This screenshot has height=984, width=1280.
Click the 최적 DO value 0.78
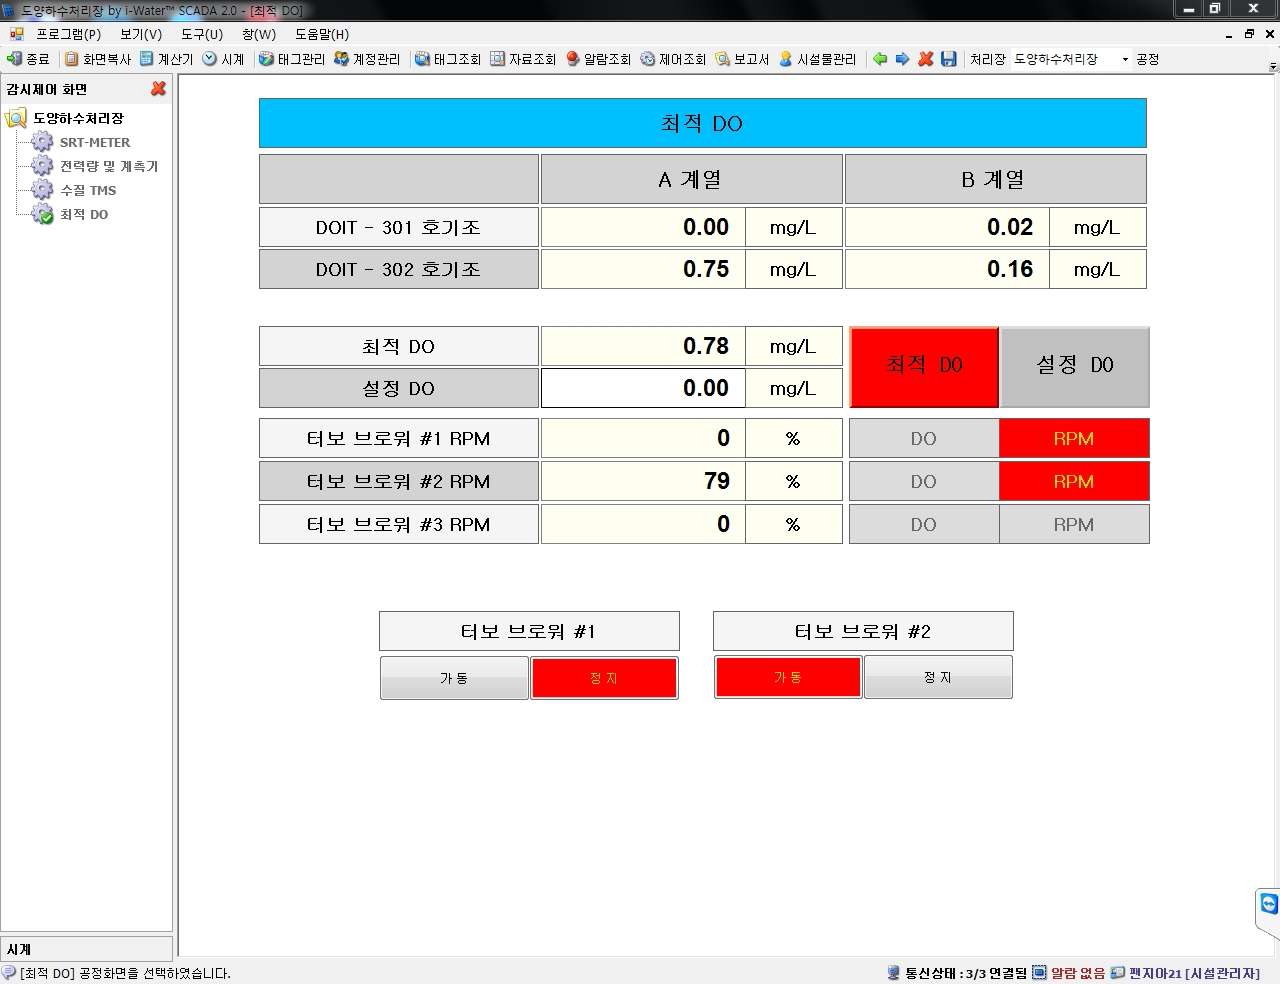[x=643, y=346]
